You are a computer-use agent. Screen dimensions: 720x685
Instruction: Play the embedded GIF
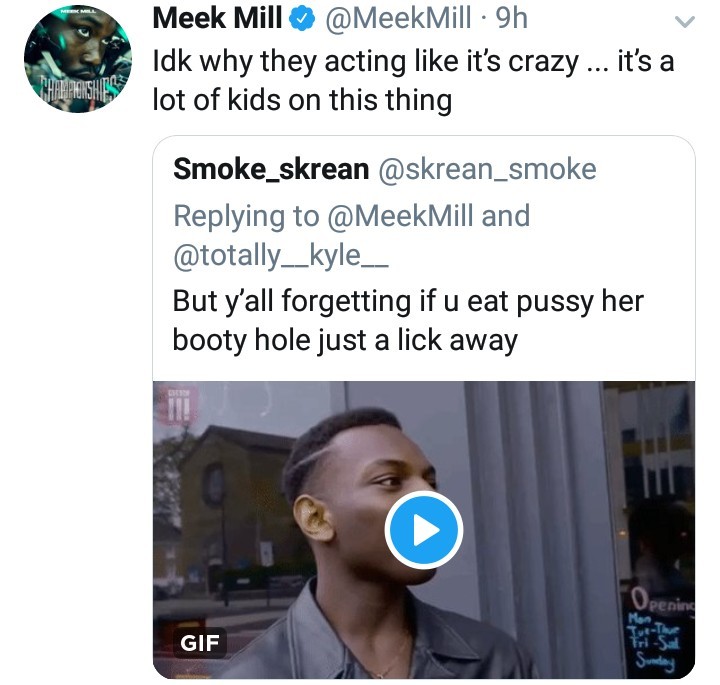[424, 531]
